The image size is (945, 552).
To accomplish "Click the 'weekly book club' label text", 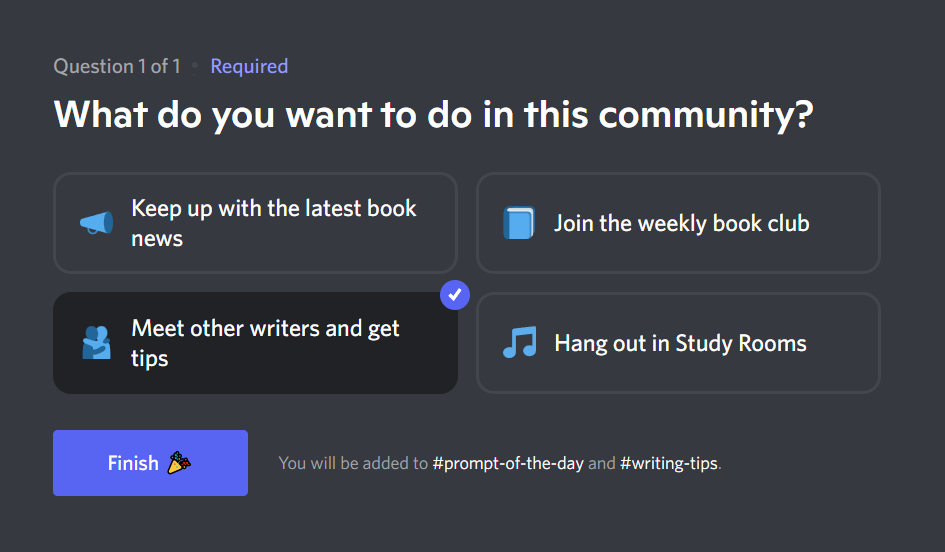I will pyautogui.click(x=720, y=223).
